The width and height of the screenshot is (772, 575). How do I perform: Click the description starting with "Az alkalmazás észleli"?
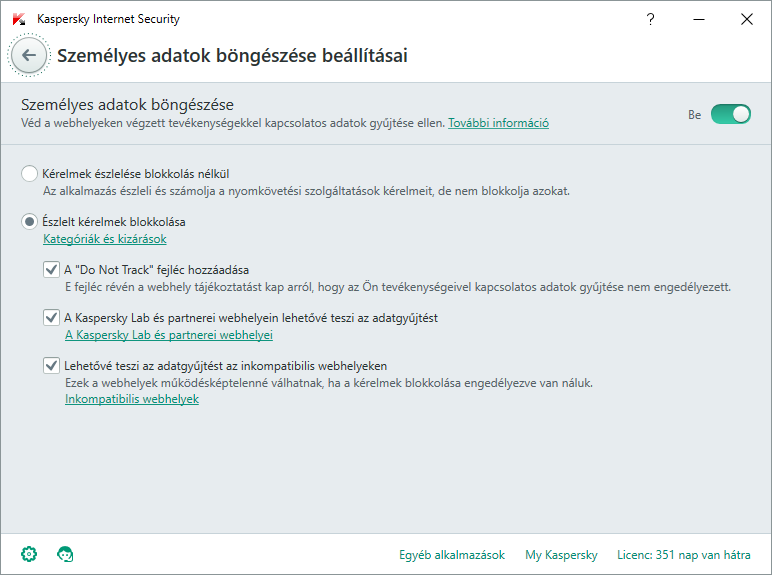tap(306, 191)
